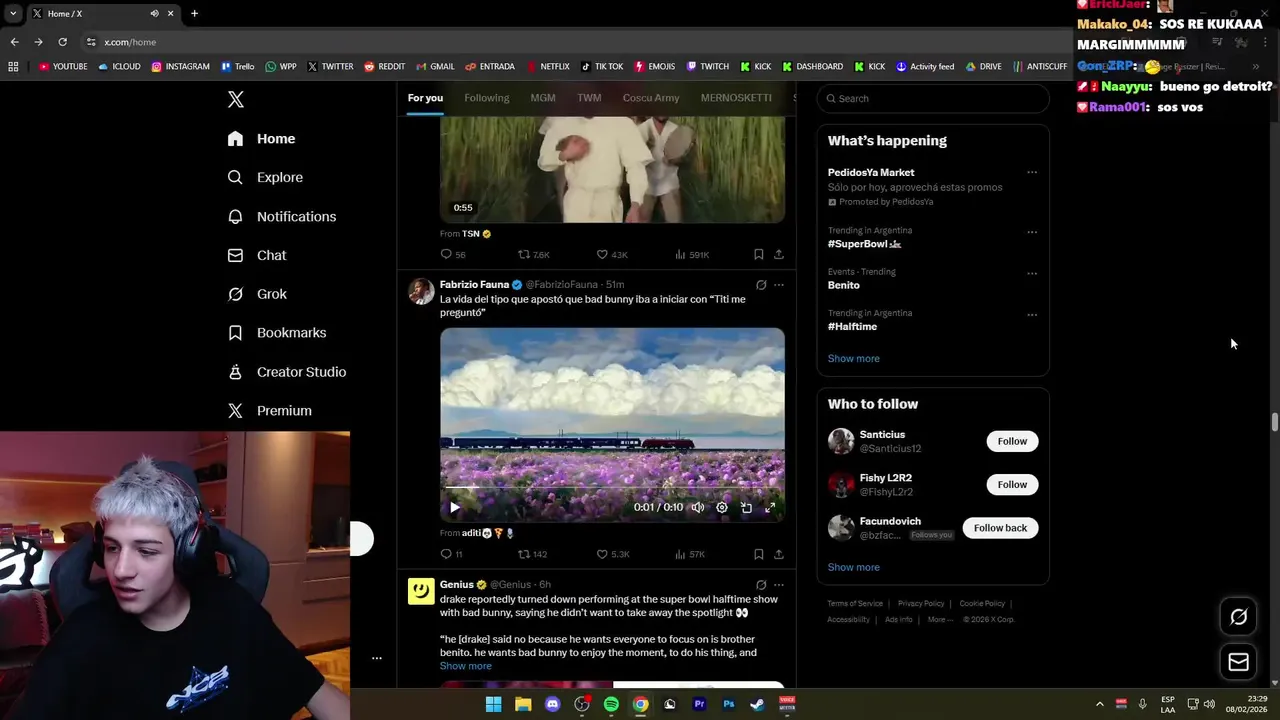Open the TWITCH bookmark in bookmarks bar
1280x720 pixels.
tap(707, 67)
